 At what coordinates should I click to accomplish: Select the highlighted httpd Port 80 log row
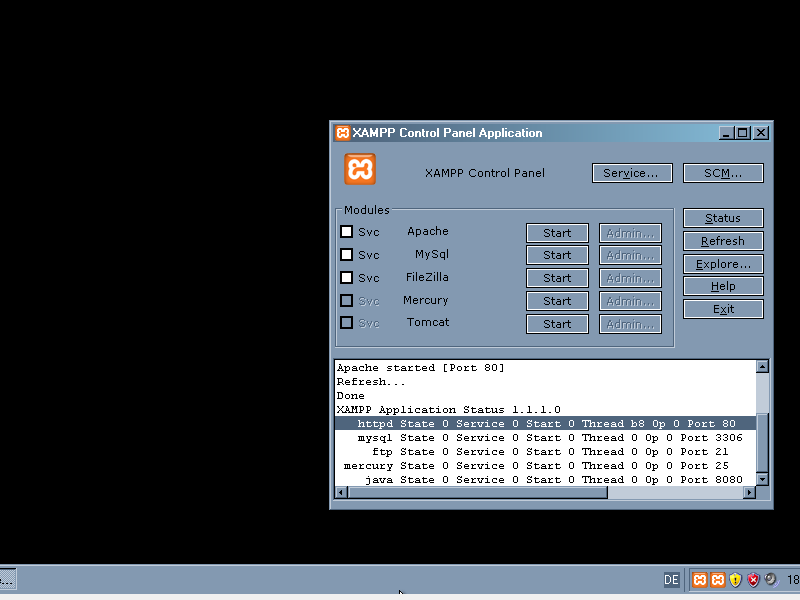(x=545, y=423)
